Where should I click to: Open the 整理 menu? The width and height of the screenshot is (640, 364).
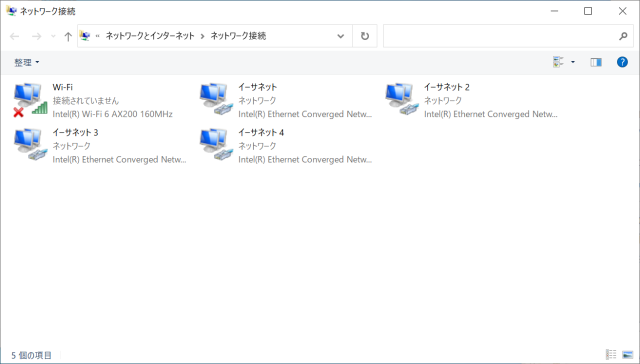27,62
